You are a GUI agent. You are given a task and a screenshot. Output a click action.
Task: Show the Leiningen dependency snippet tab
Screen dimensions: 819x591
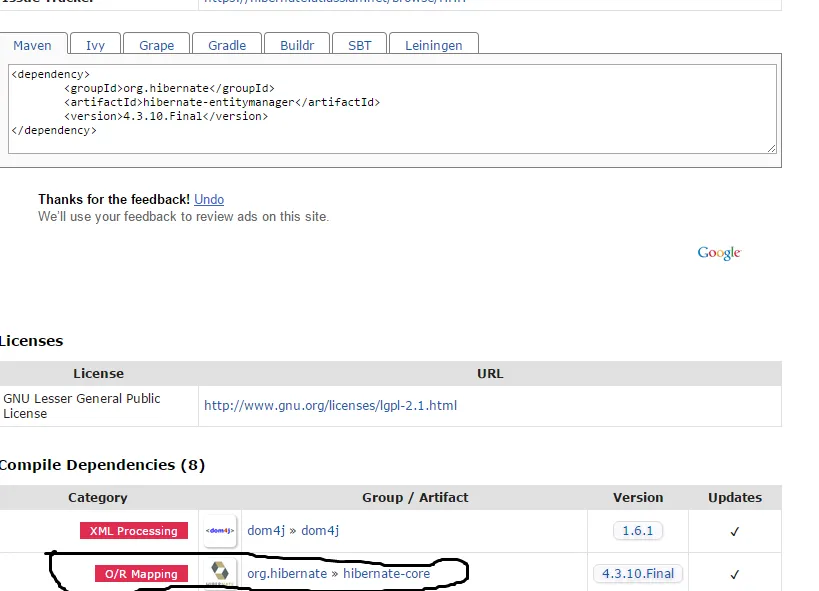pyautogui.click(x=434, y=45)
